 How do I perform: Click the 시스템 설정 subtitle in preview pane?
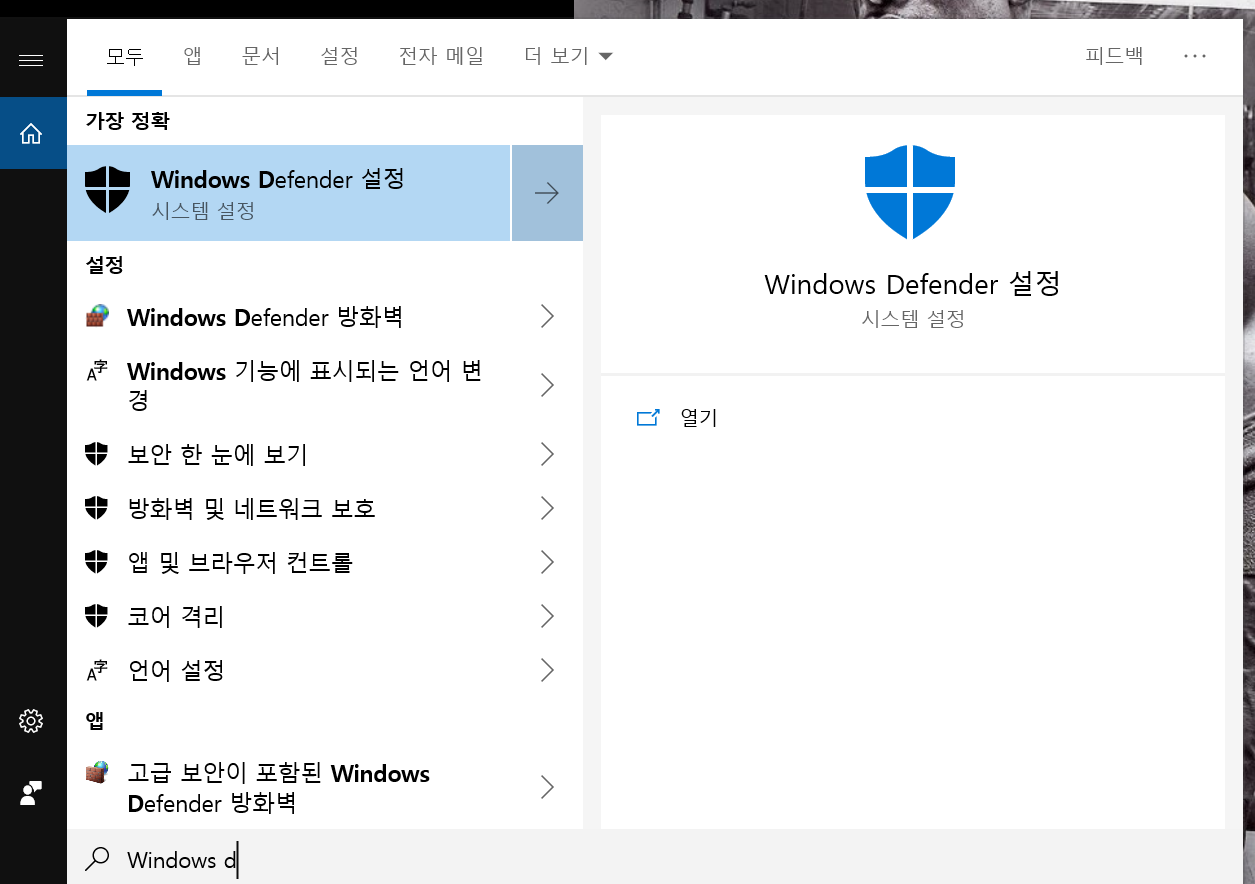(x=913, y=319)
